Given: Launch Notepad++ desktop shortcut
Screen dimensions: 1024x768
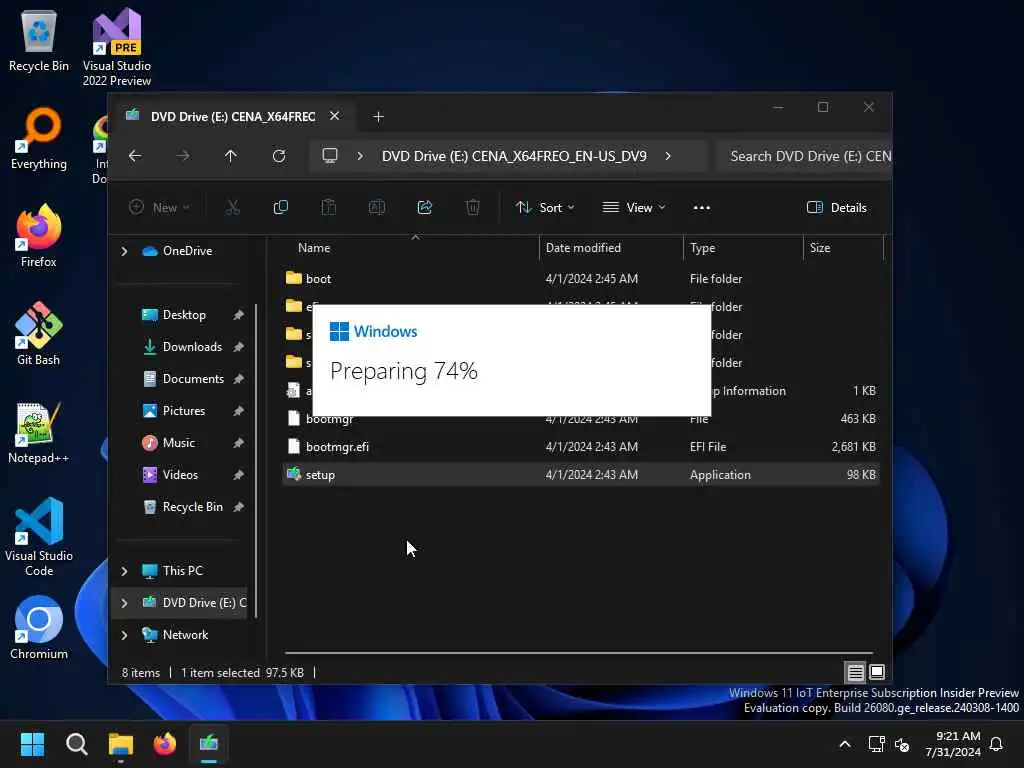Looking at the screenshot, I should [39, 432].
